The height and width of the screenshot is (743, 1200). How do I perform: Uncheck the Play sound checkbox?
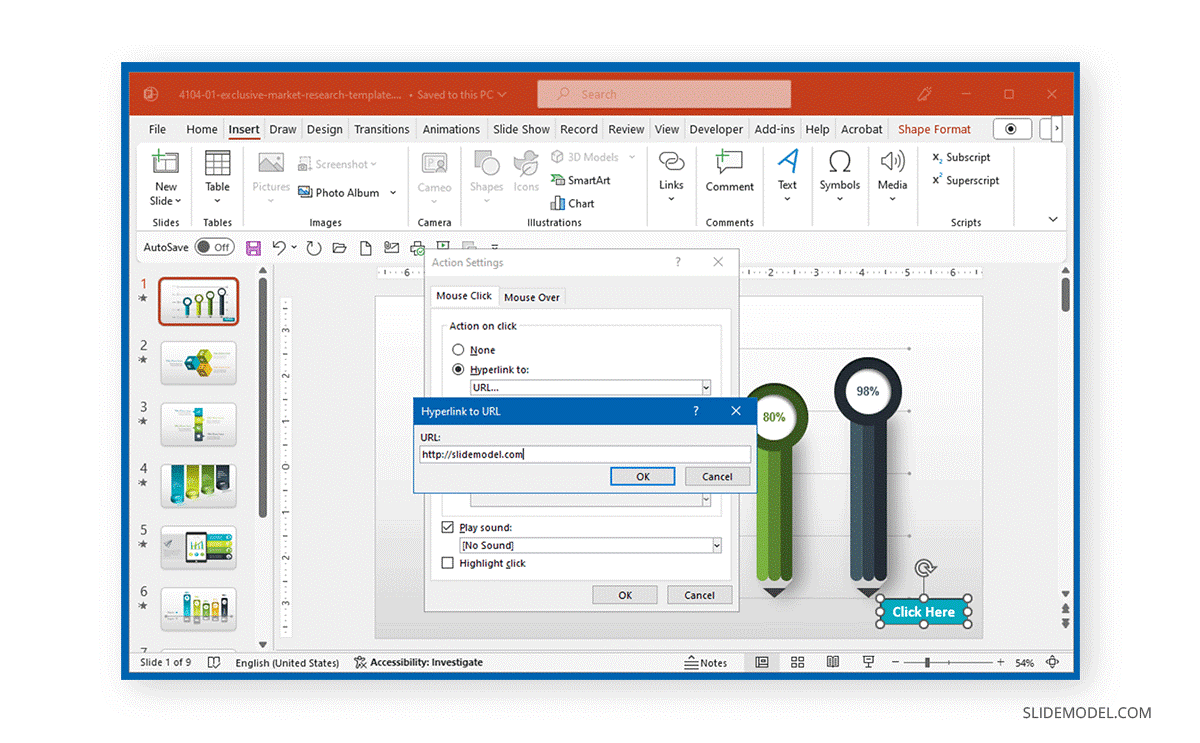coord(447,527)
